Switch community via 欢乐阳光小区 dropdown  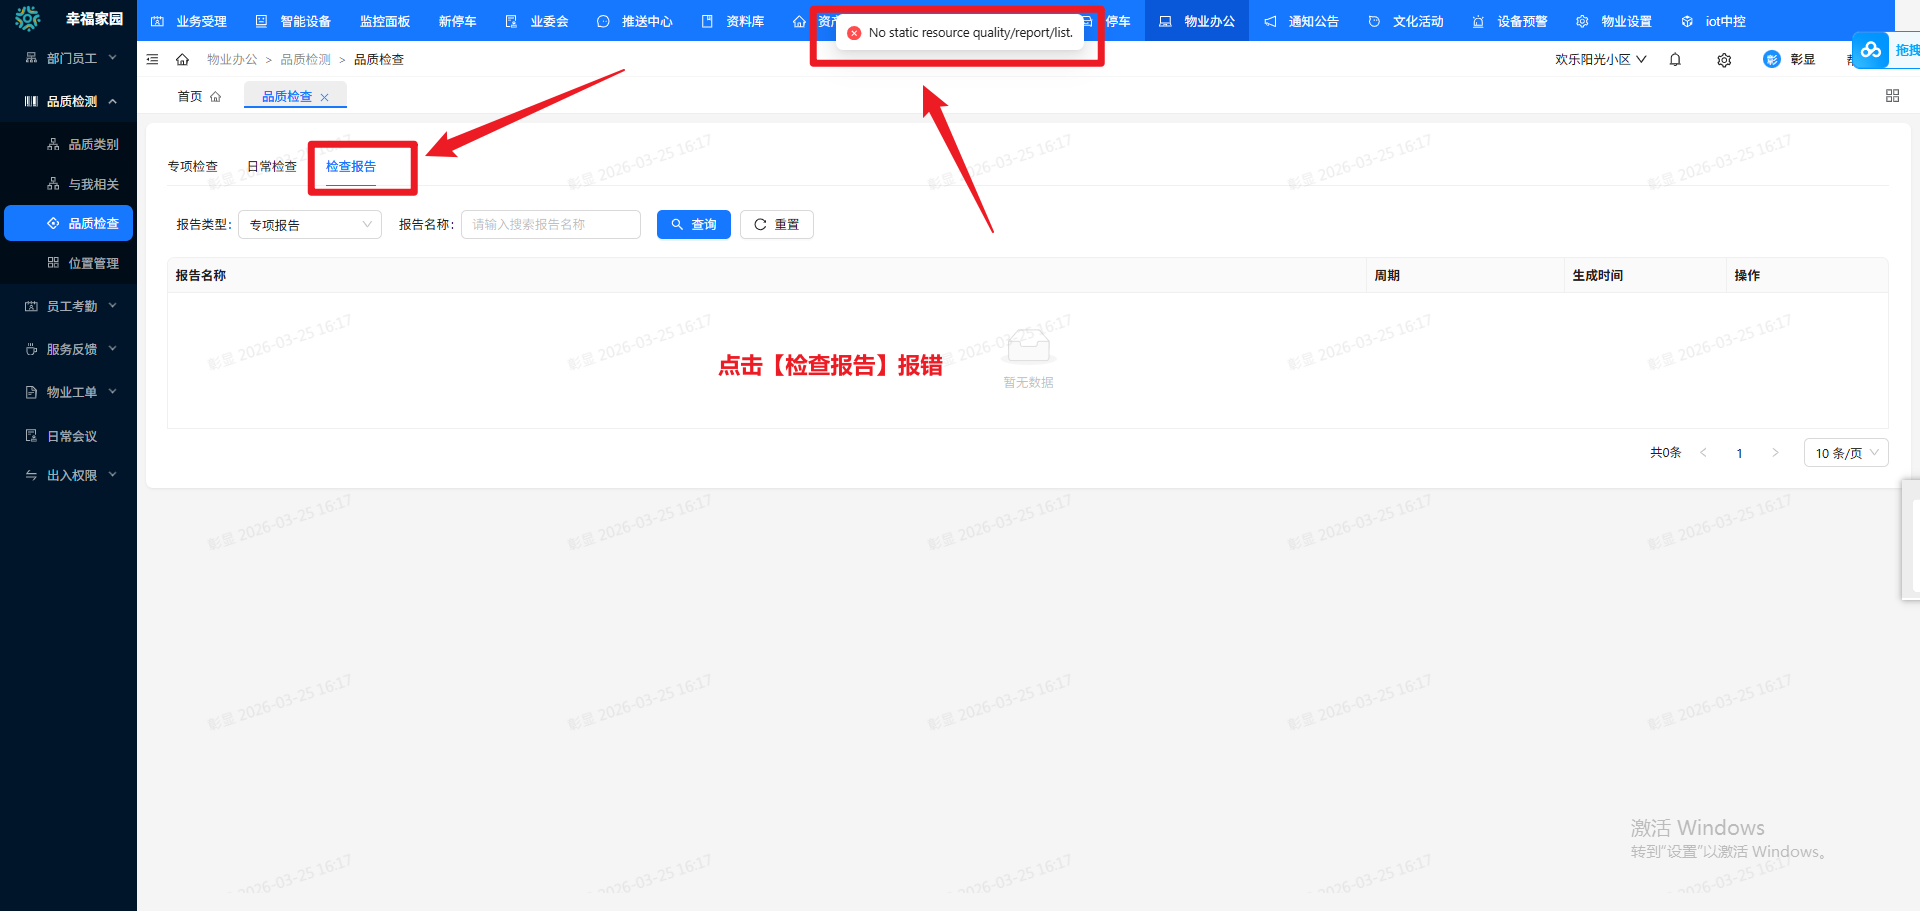(1600, 60)
